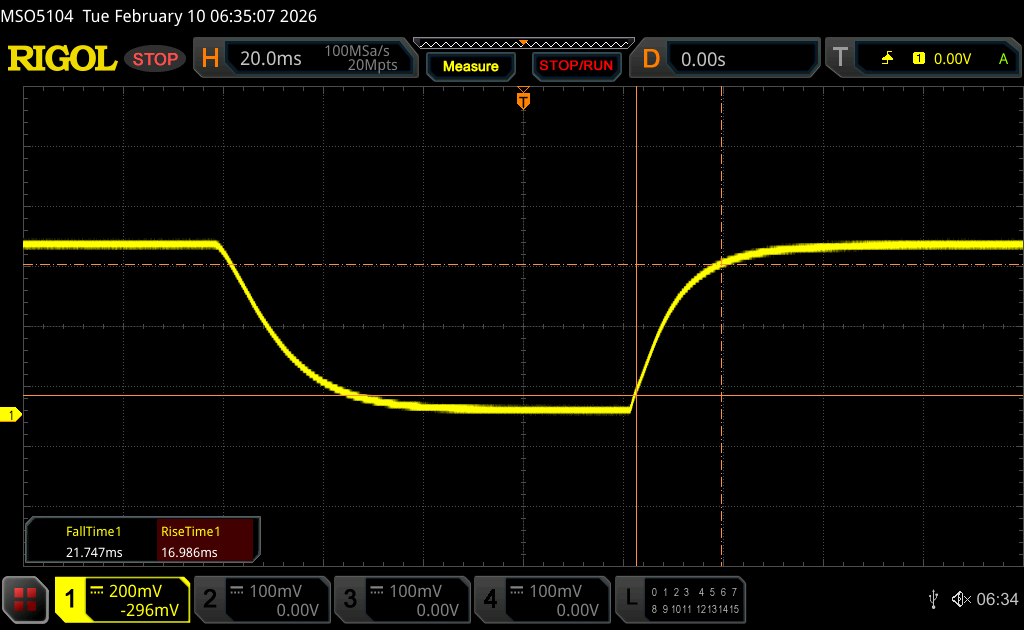Viewport: 1024px width, 630px height.
Task: Select the rising edge trigger icon
Action: click(x=887, y=59)
